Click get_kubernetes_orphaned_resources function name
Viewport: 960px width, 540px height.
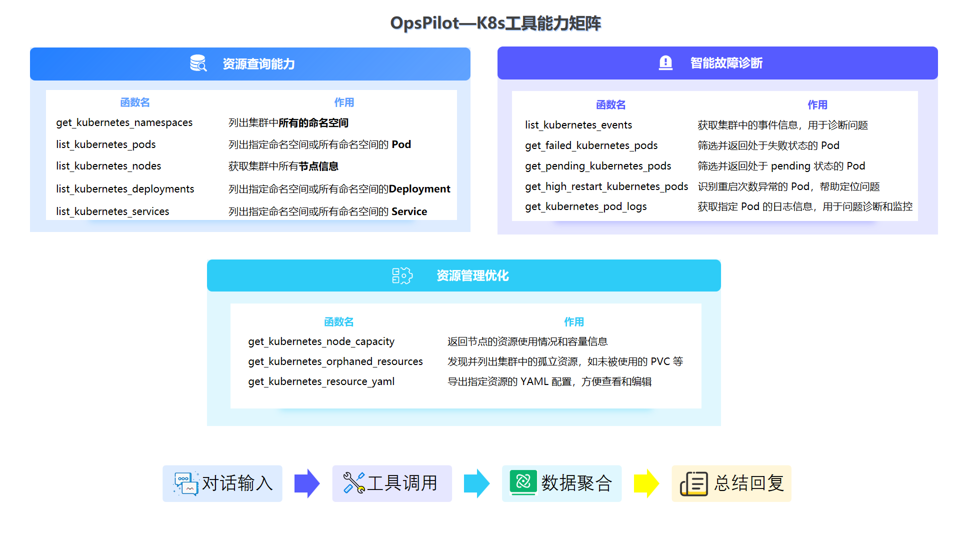(x=336, y=362)
